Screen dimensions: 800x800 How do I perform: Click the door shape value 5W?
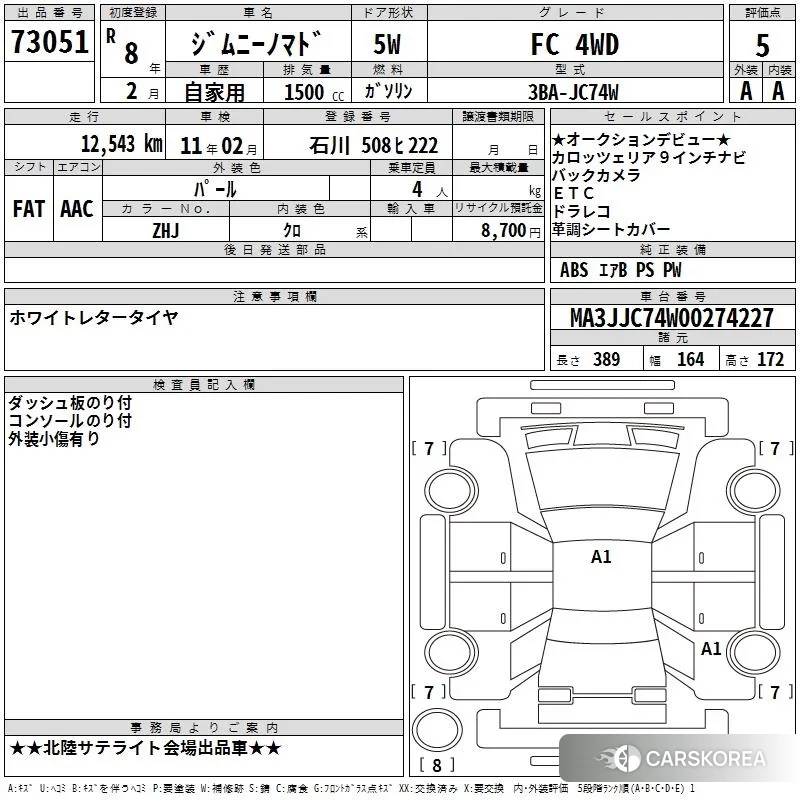click(x=387, y=44)
